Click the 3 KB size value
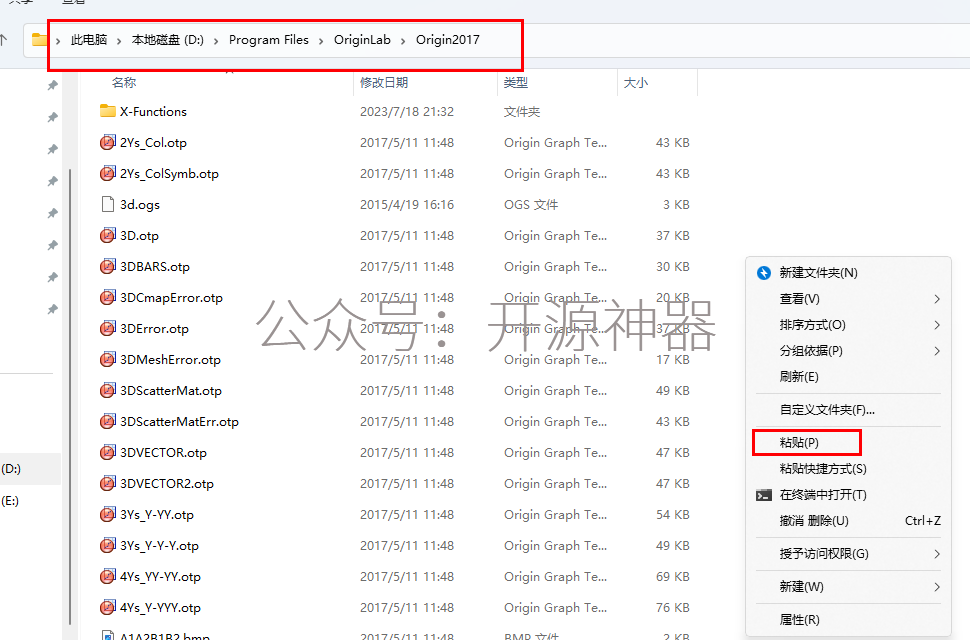This screenshot has width=970, height=640. [676, 204]
